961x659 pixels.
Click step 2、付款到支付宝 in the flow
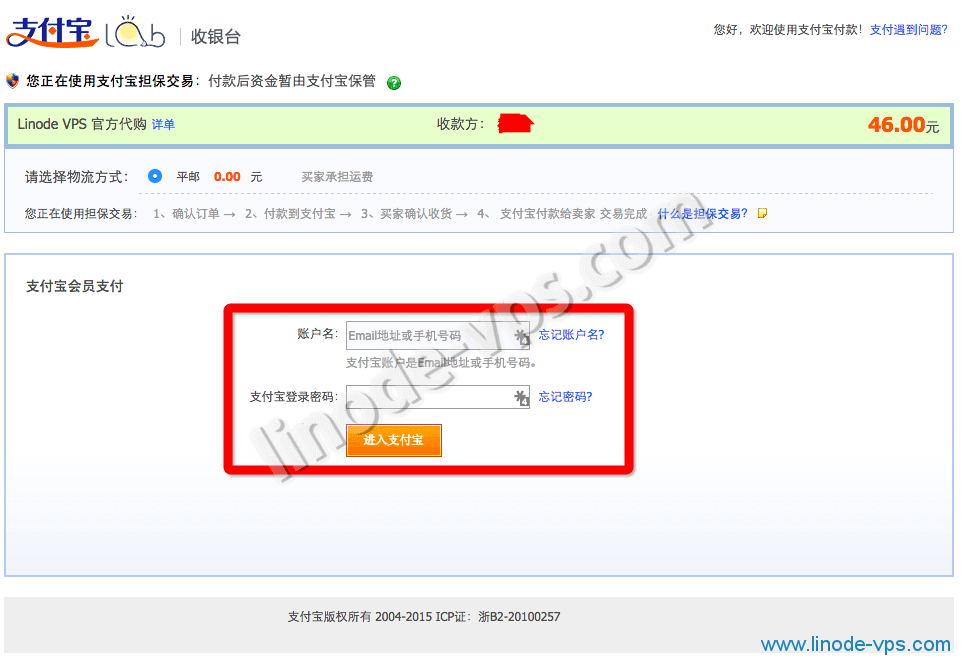point(290,213)
